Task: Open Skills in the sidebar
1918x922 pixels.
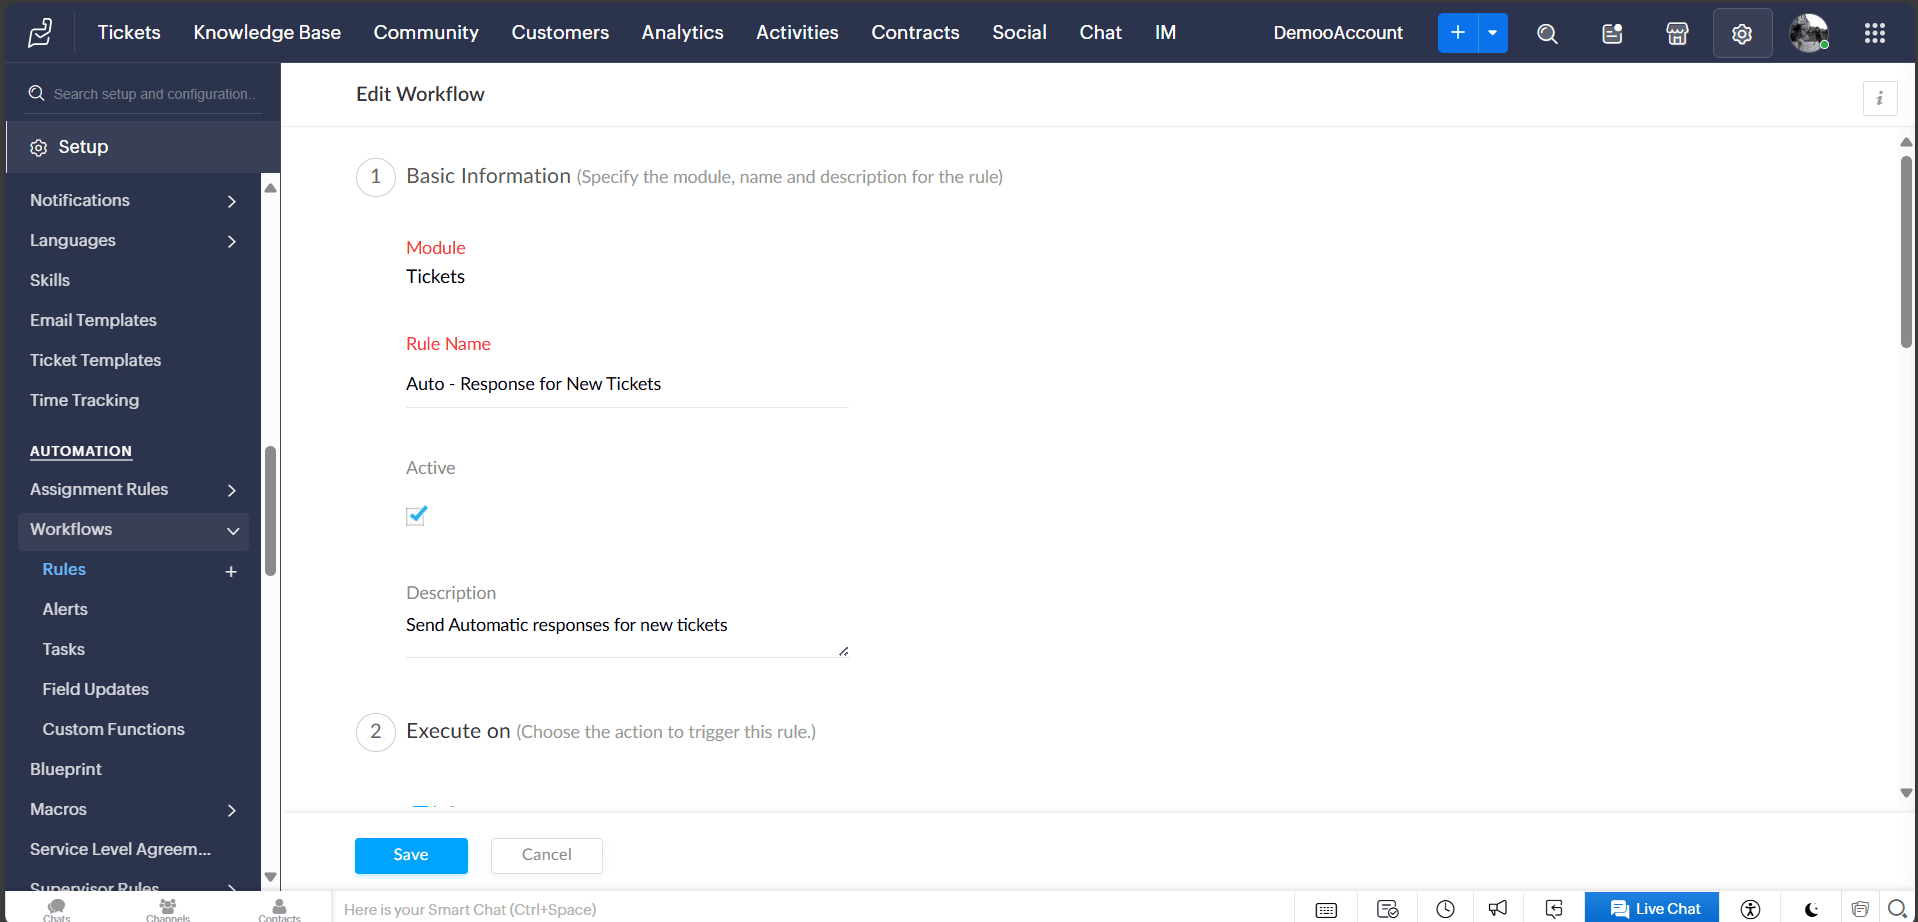Action: 50,280
